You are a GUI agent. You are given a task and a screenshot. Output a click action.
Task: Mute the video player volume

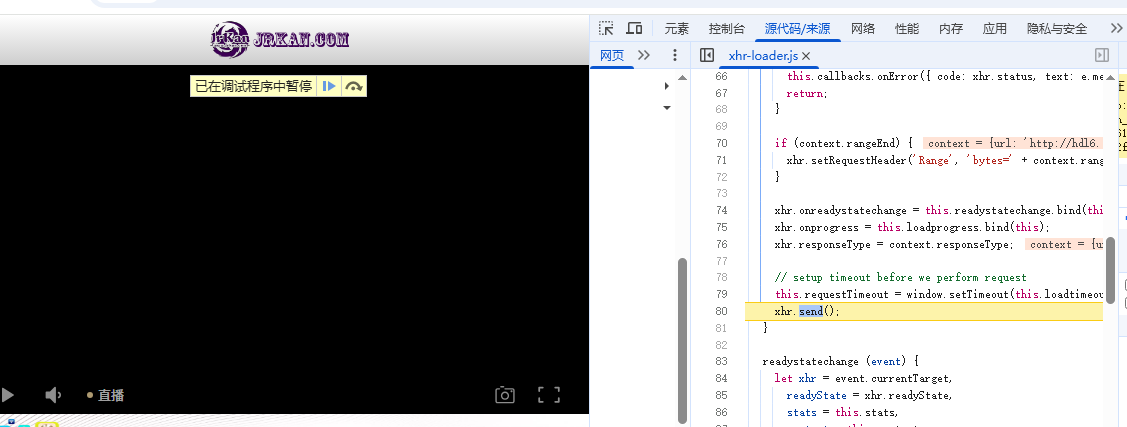54,395
